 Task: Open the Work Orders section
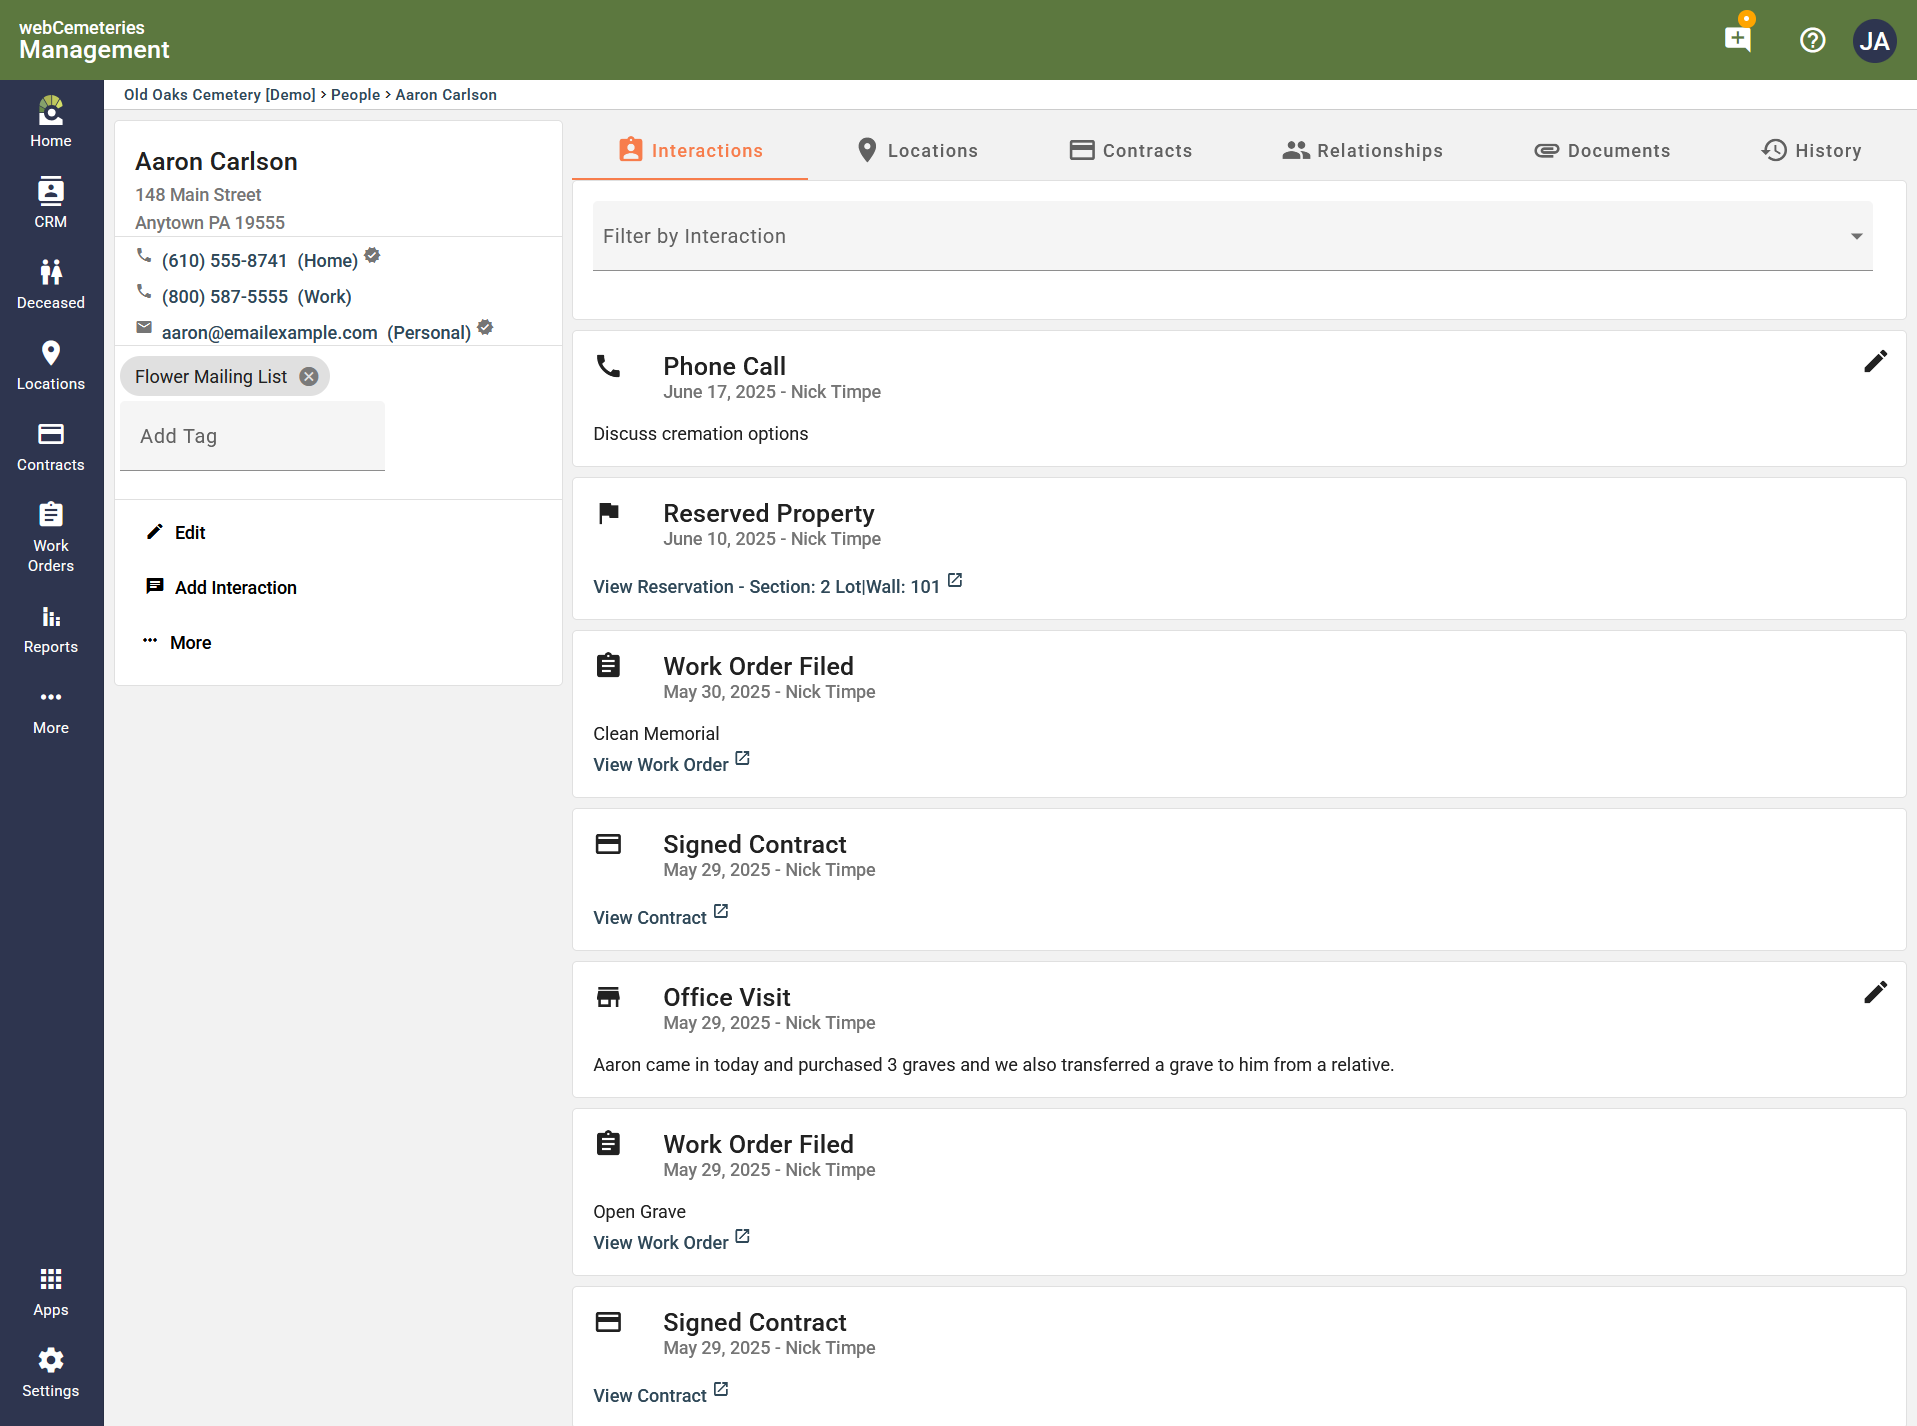pos(50,535)
